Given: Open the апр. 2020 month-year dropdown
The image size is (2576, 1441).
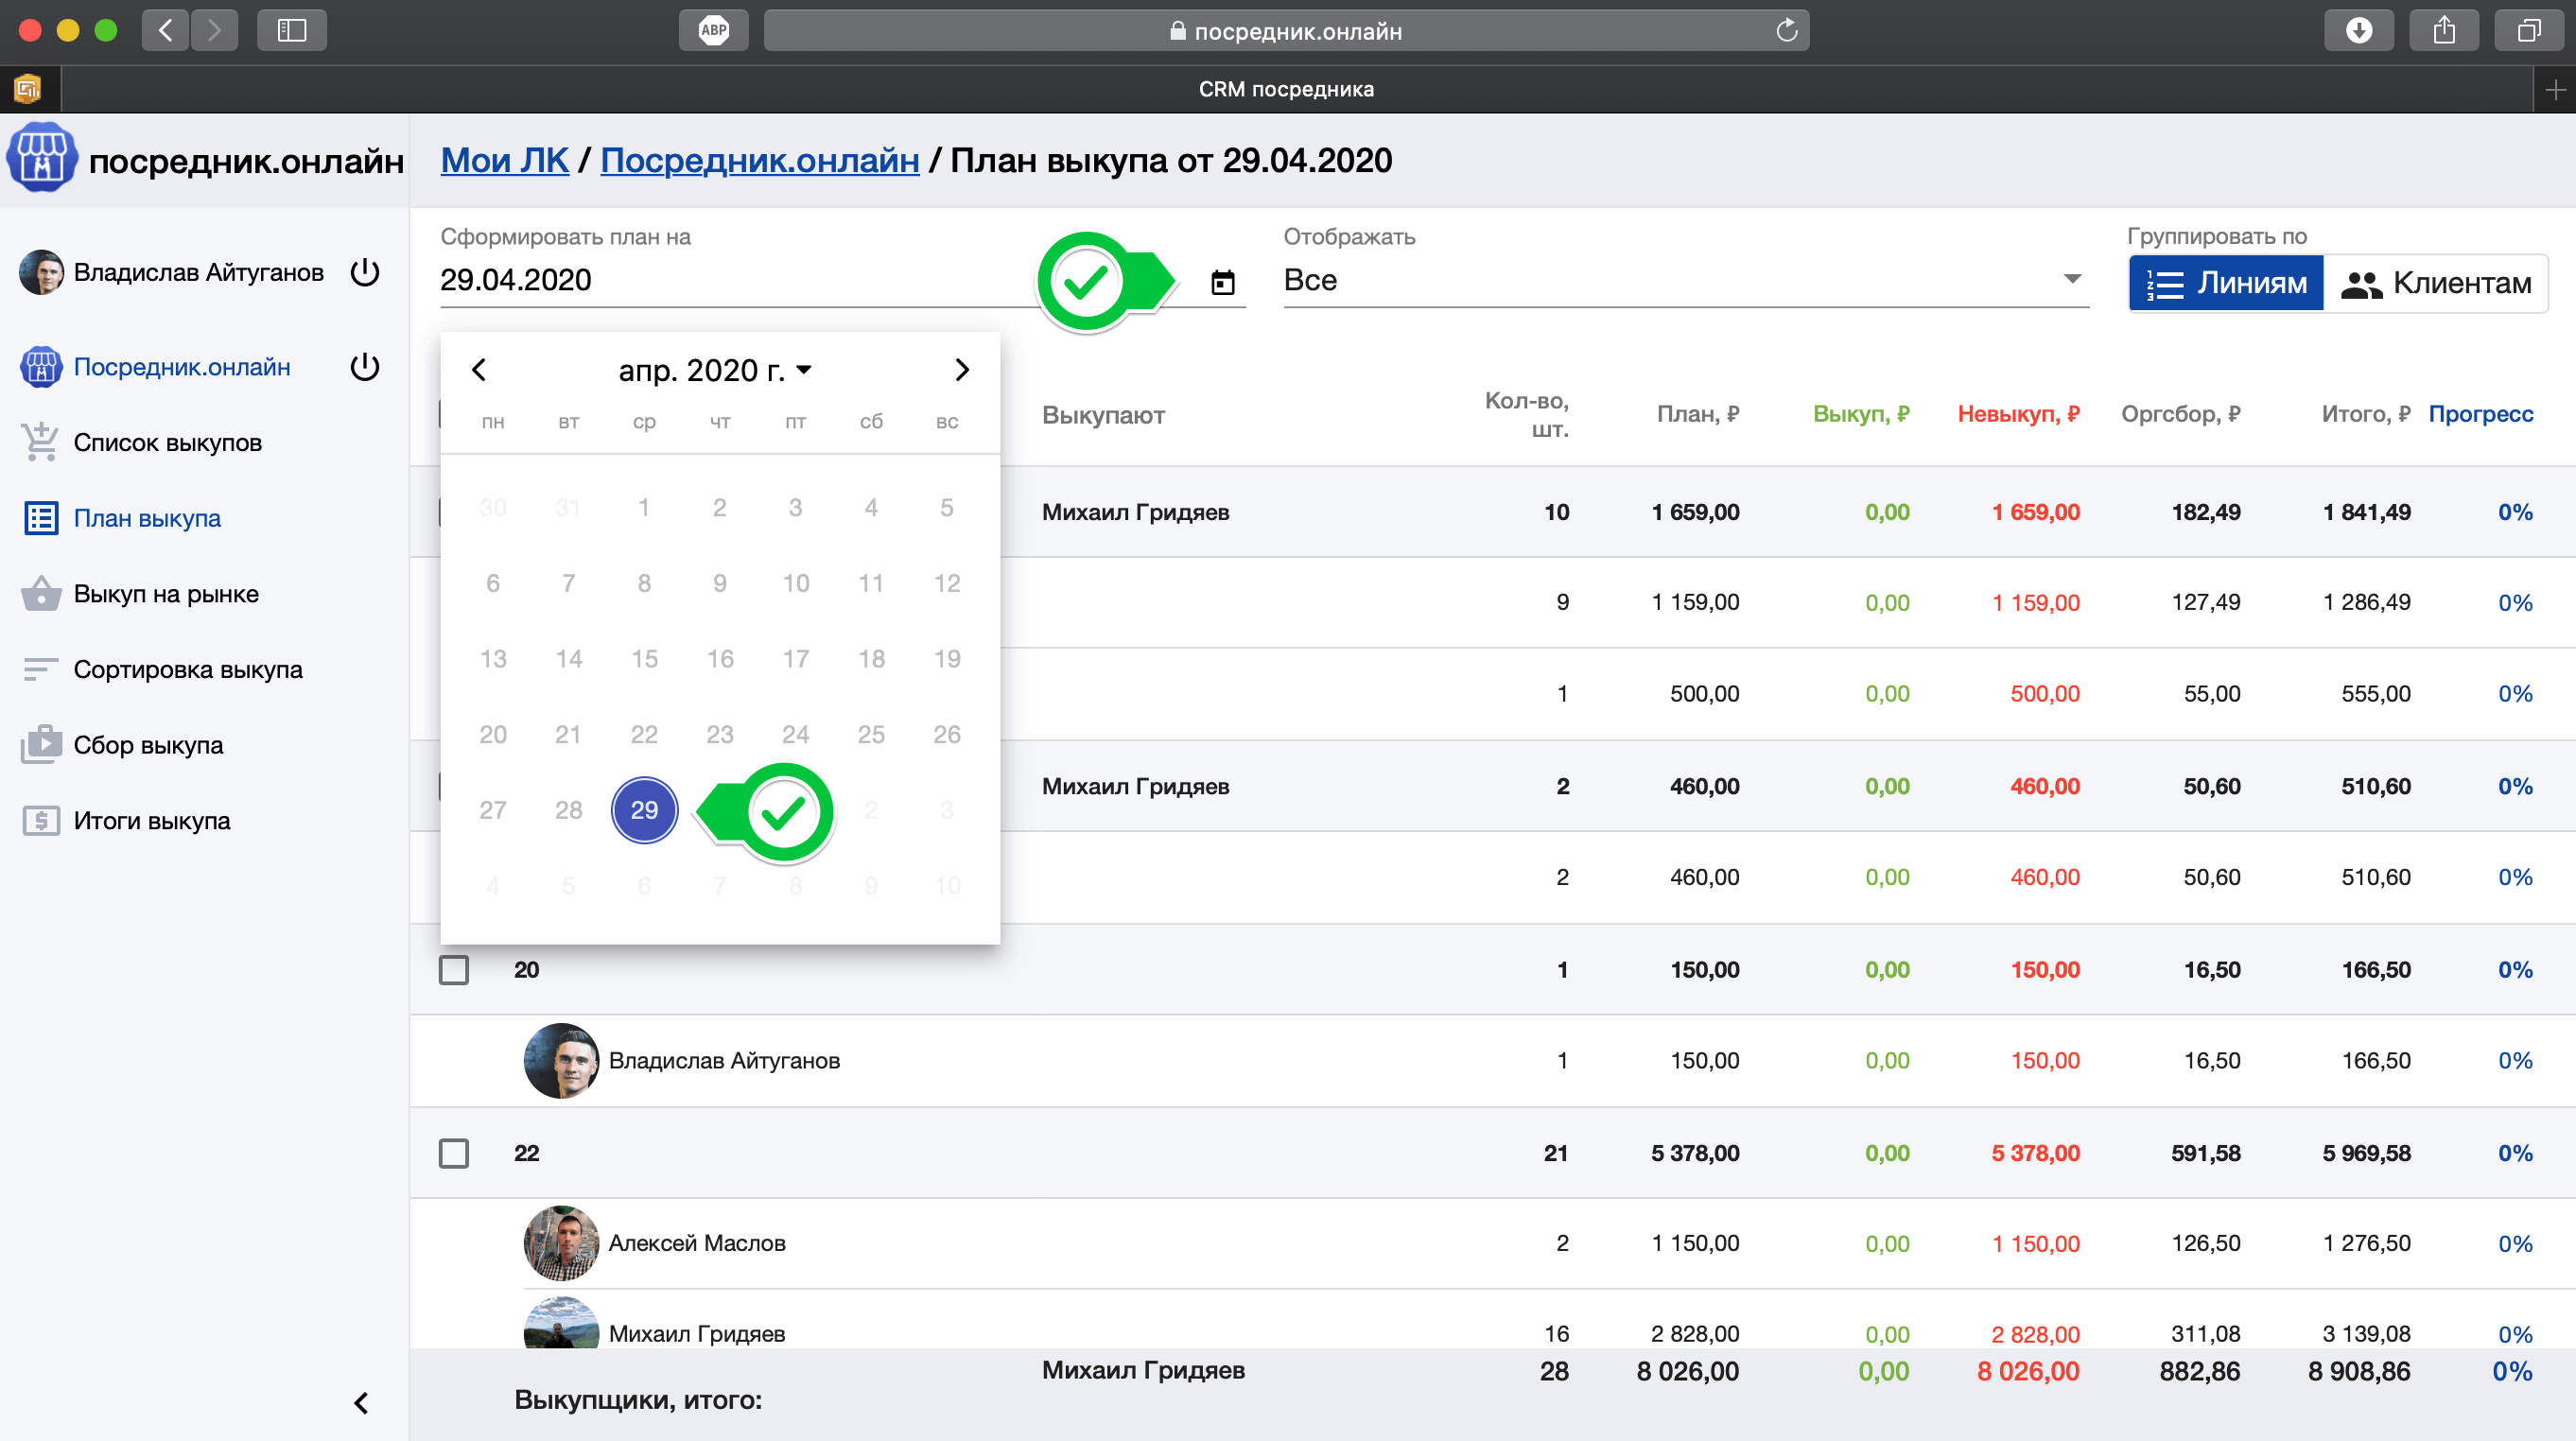Looking at the screenshot, I should point(715,370).
